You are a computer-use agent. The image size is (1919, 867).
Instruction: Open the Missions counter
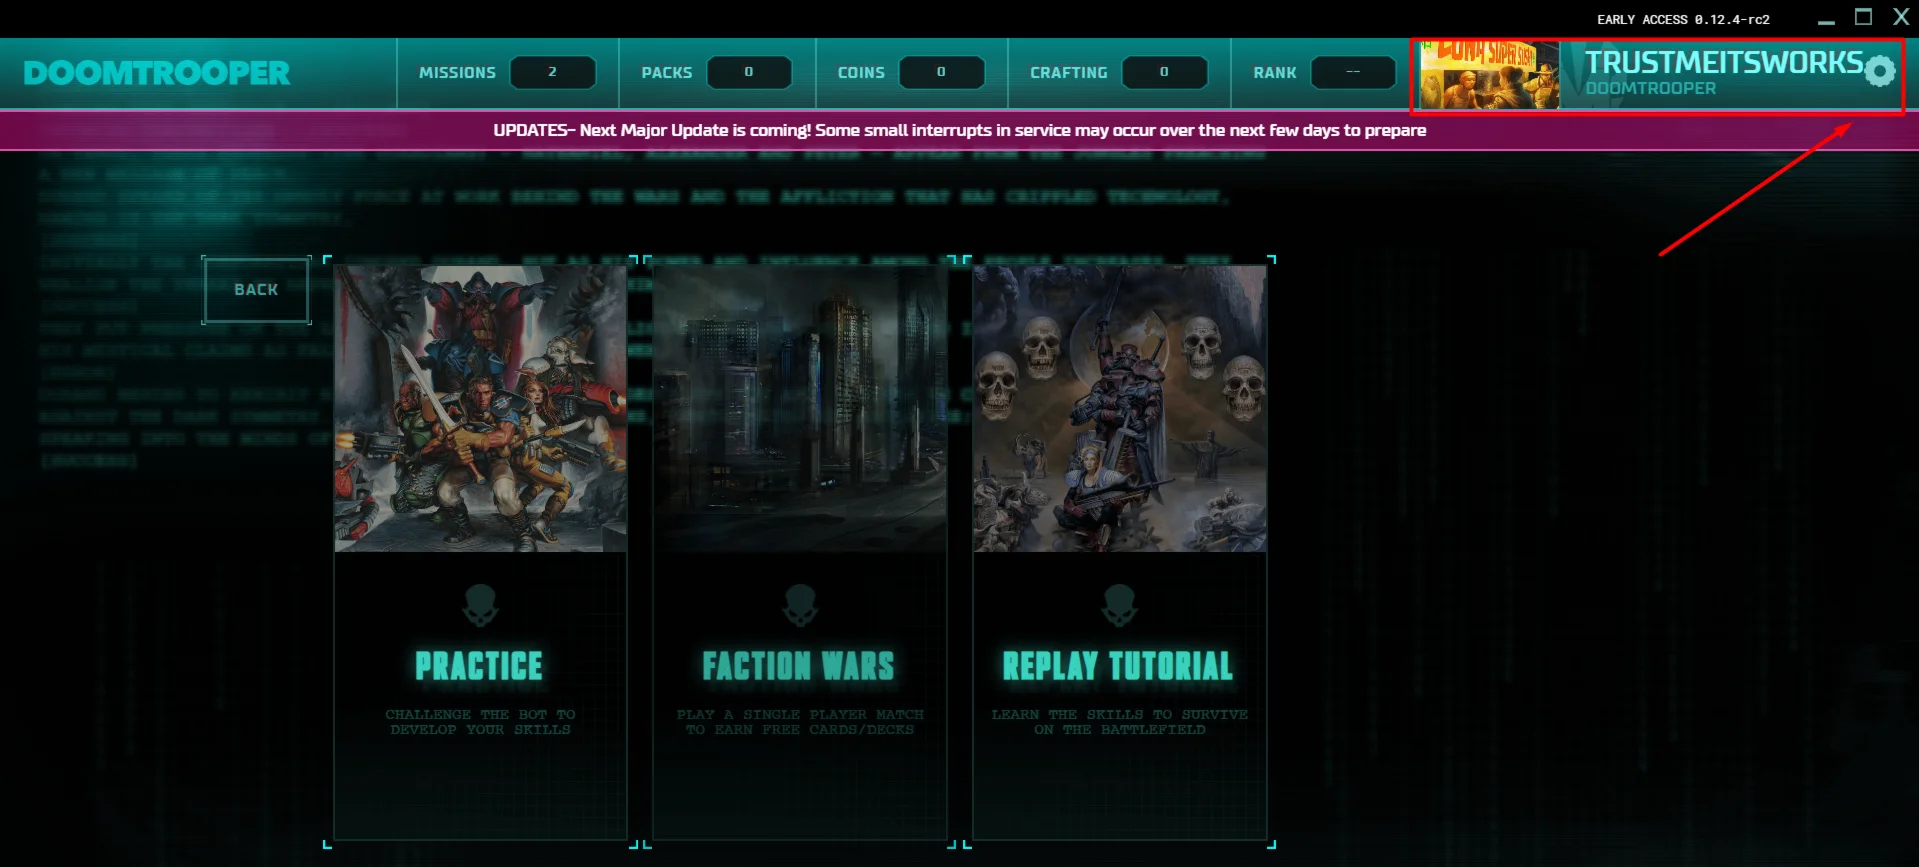[507, 73]
